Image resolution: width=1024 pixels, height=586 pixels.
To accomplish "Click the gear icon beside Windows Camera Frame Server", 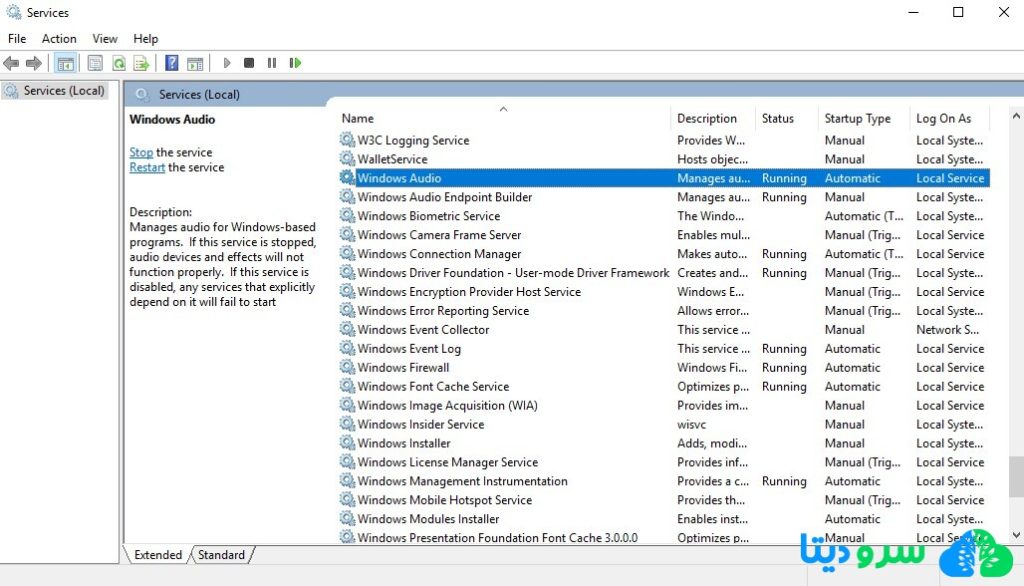I will (x=347, y=235).
